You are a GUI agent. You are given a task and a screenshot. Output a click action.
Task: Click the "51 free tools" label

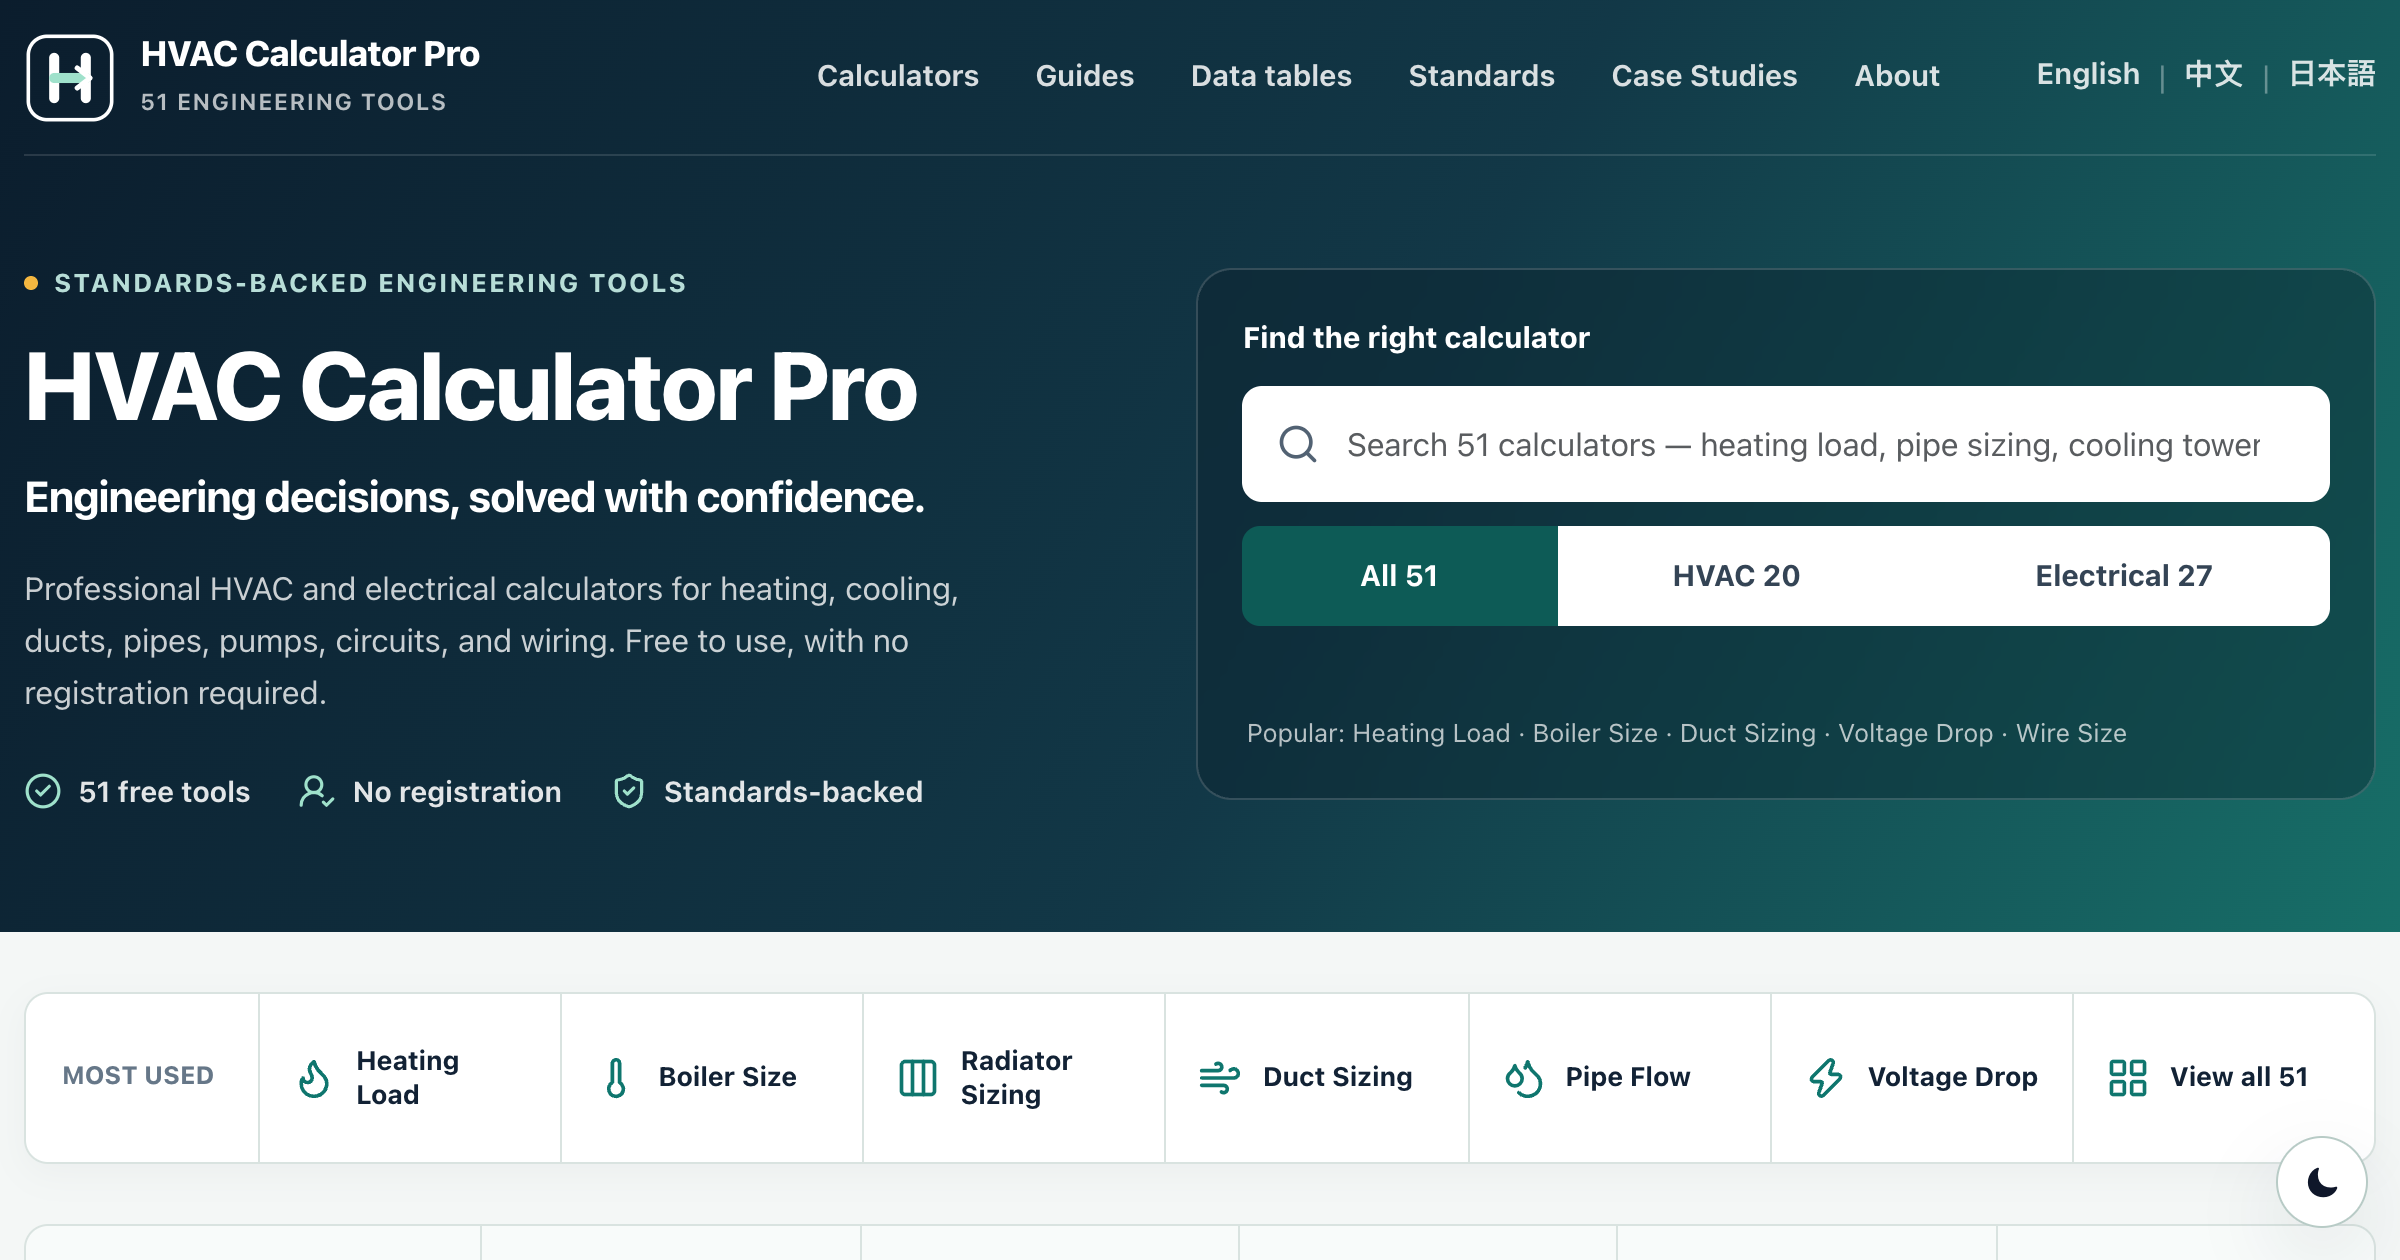pos(164,792)
